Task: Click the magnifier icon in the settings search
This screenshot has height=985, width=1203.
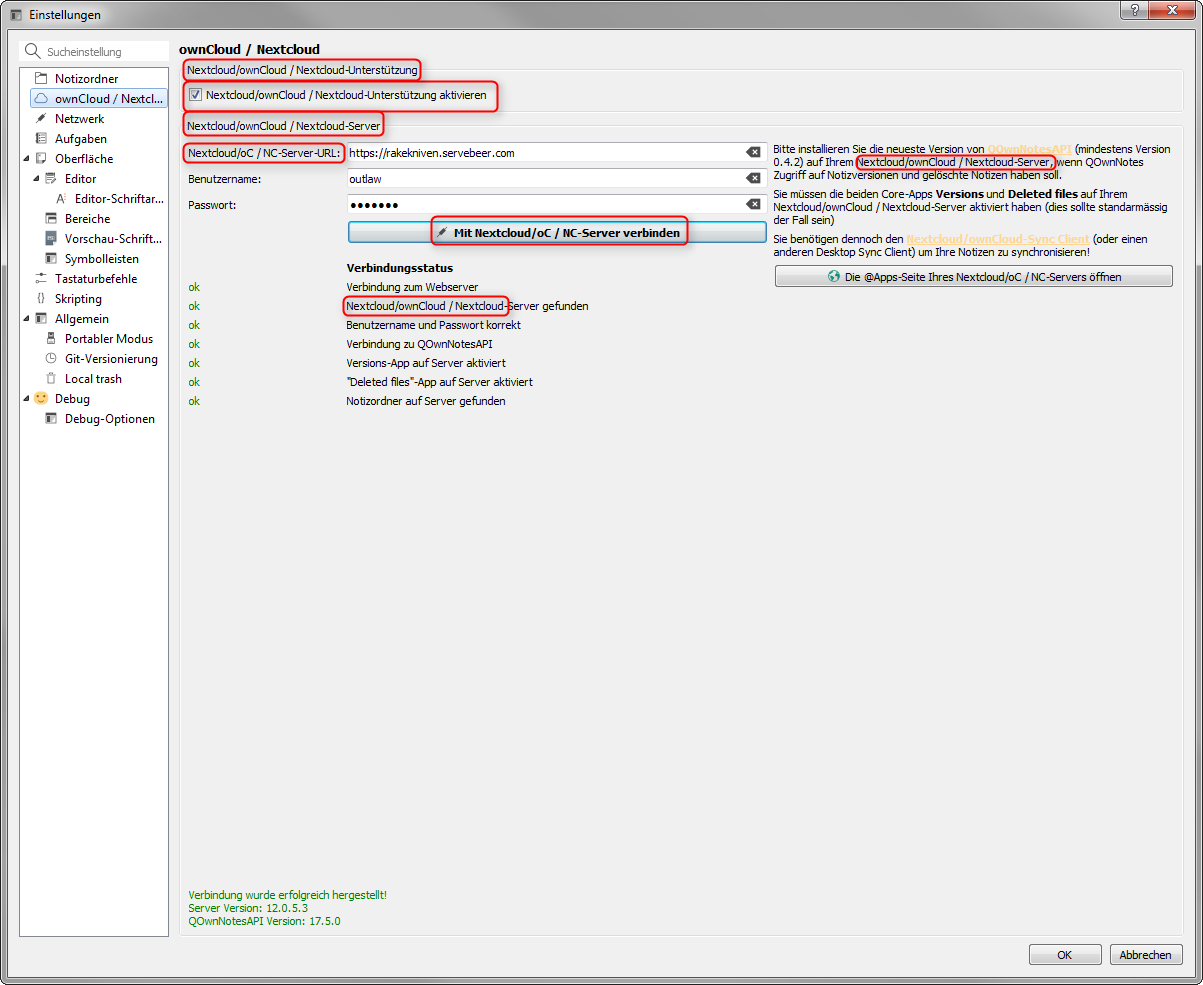Action: point(33,51)
